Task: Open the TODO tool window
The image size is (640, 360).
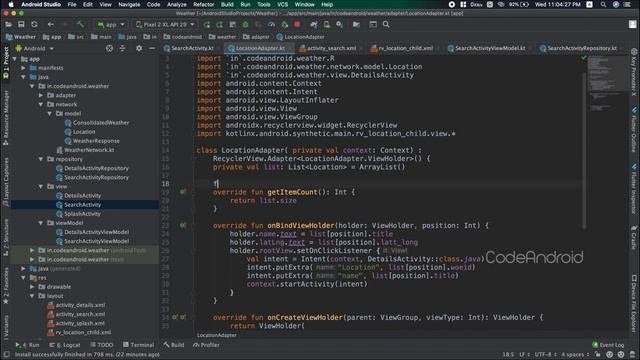Action: point(102,345)
